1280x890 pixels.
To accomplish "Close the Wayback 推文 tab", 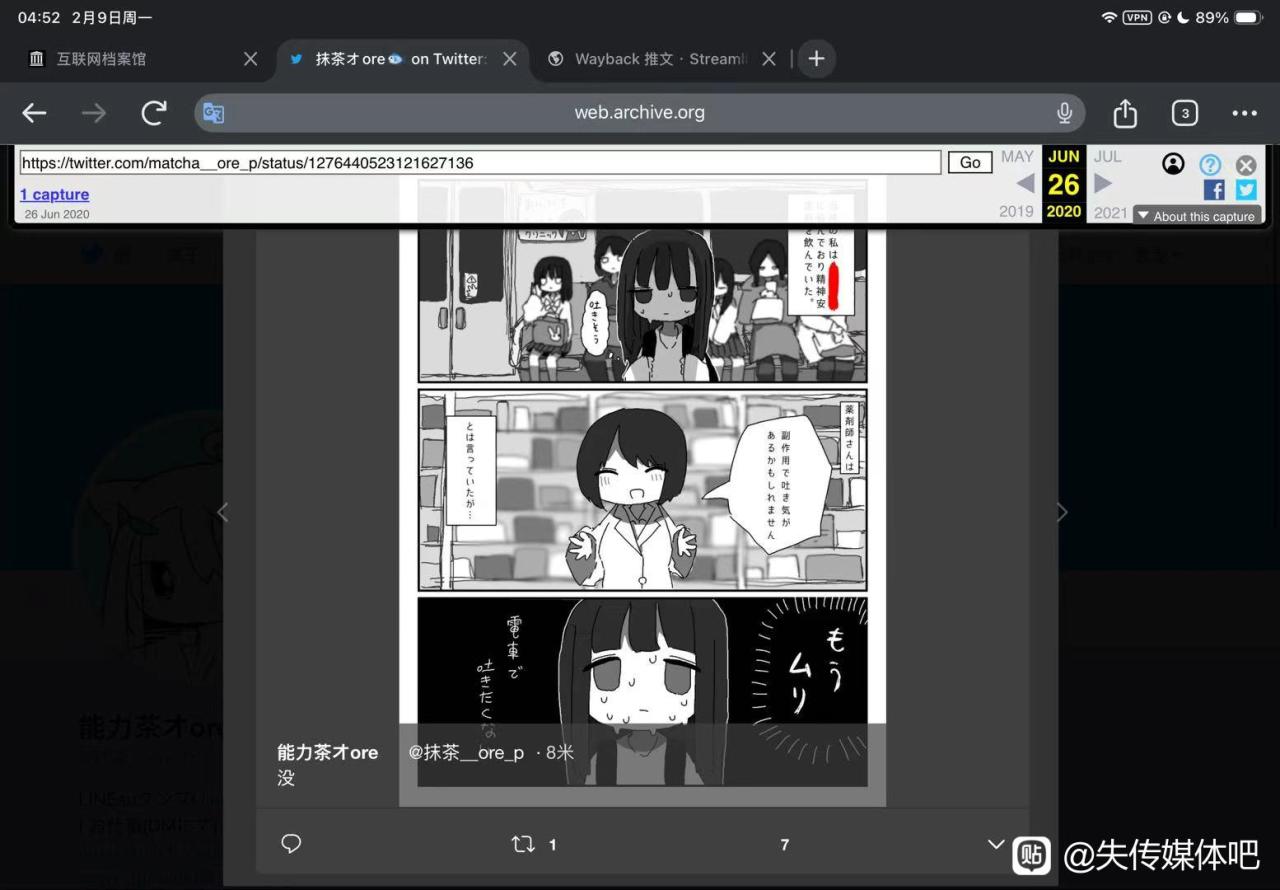I will click(769, 59).
